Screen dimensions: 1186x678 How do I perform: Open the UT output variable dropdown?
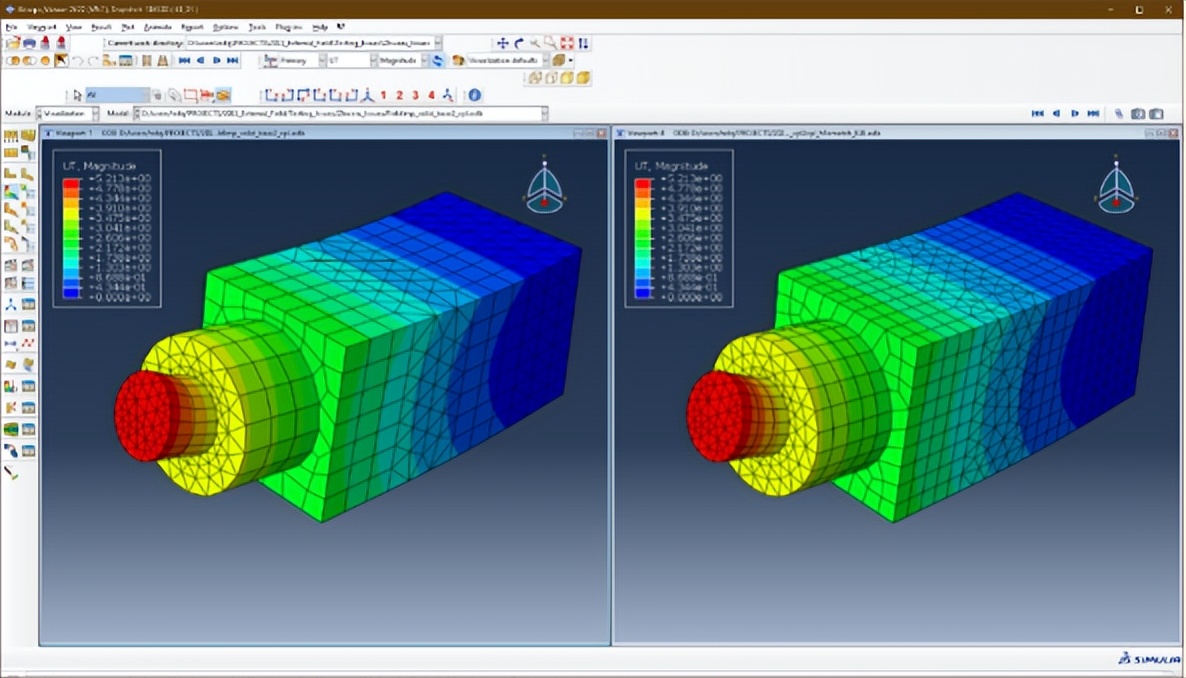(x=373, y=61)
